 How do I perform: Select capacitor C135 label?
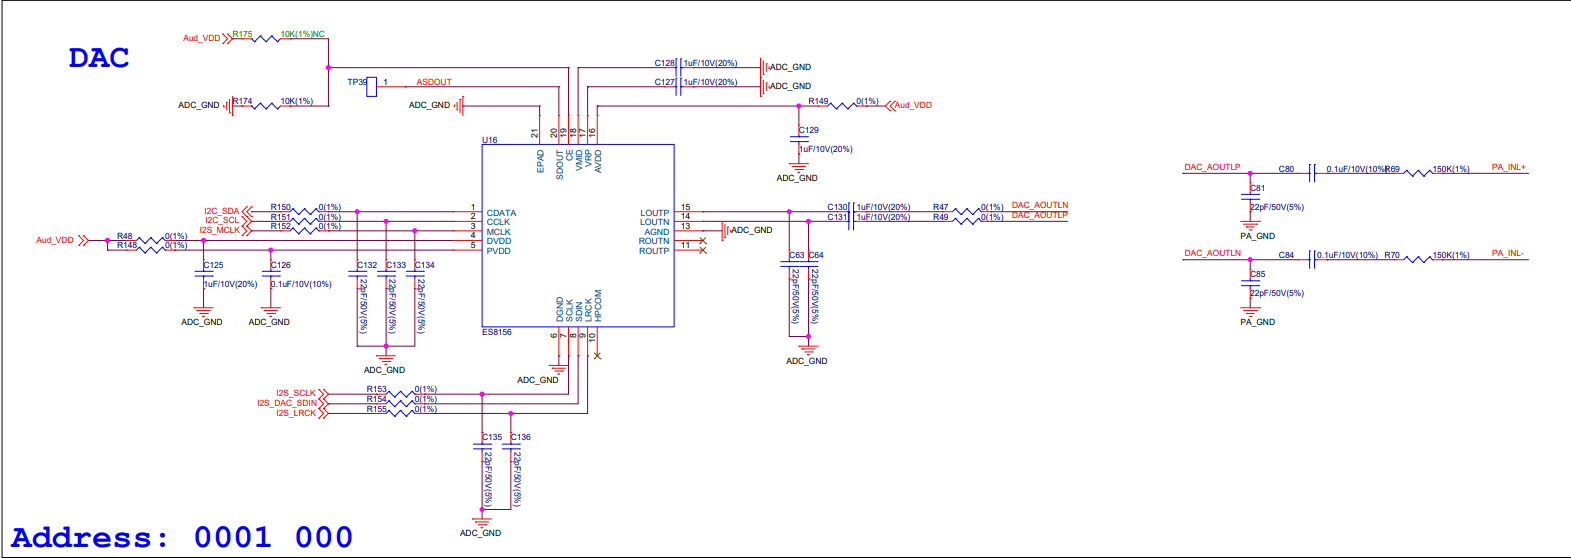[x=492, y=437]
